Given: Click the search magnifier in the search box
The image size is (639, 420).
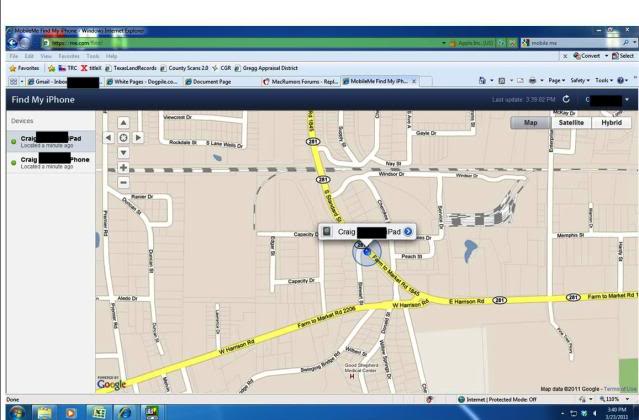Looking at the screenshot, I should point(626,43).
